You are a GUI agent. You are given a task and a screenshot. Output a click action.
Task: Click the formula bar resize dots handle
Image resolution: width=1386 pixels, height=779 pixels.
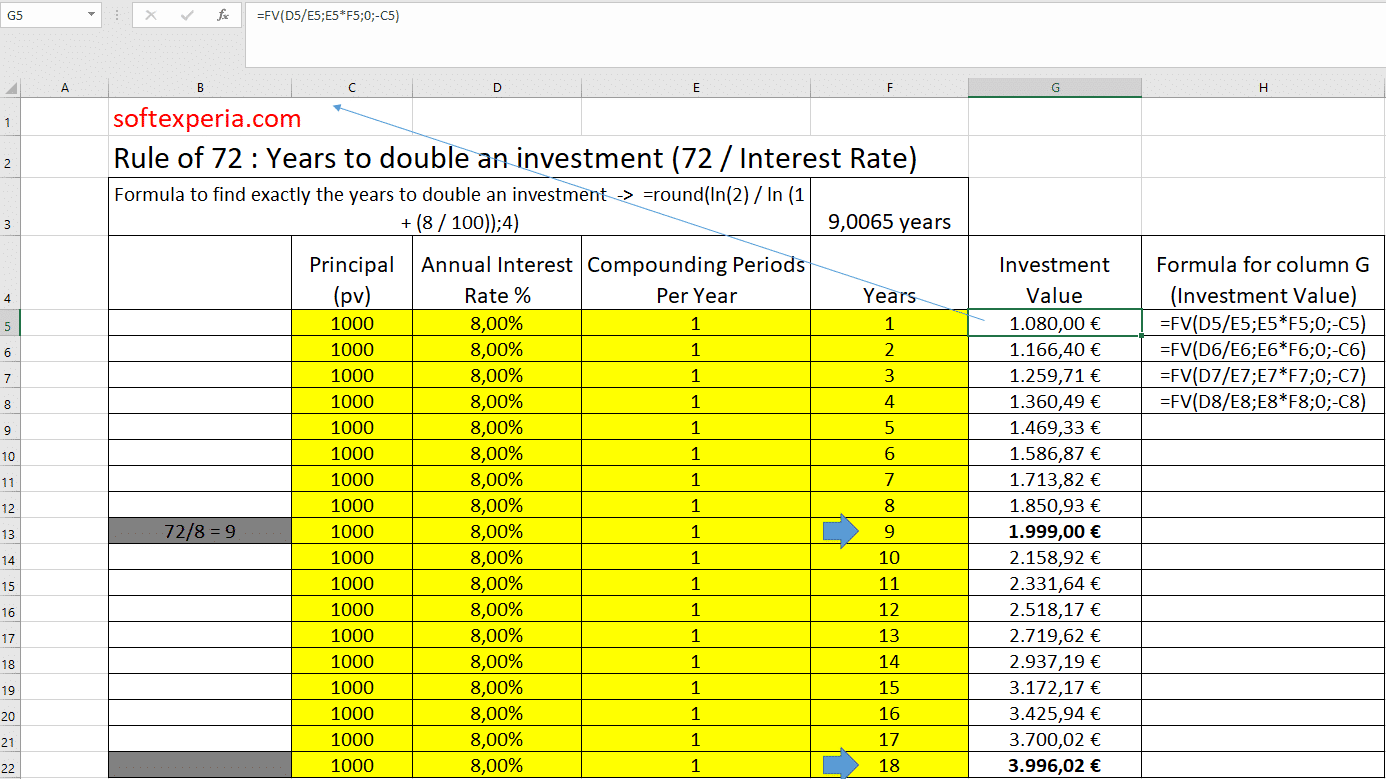pos(117,15)
